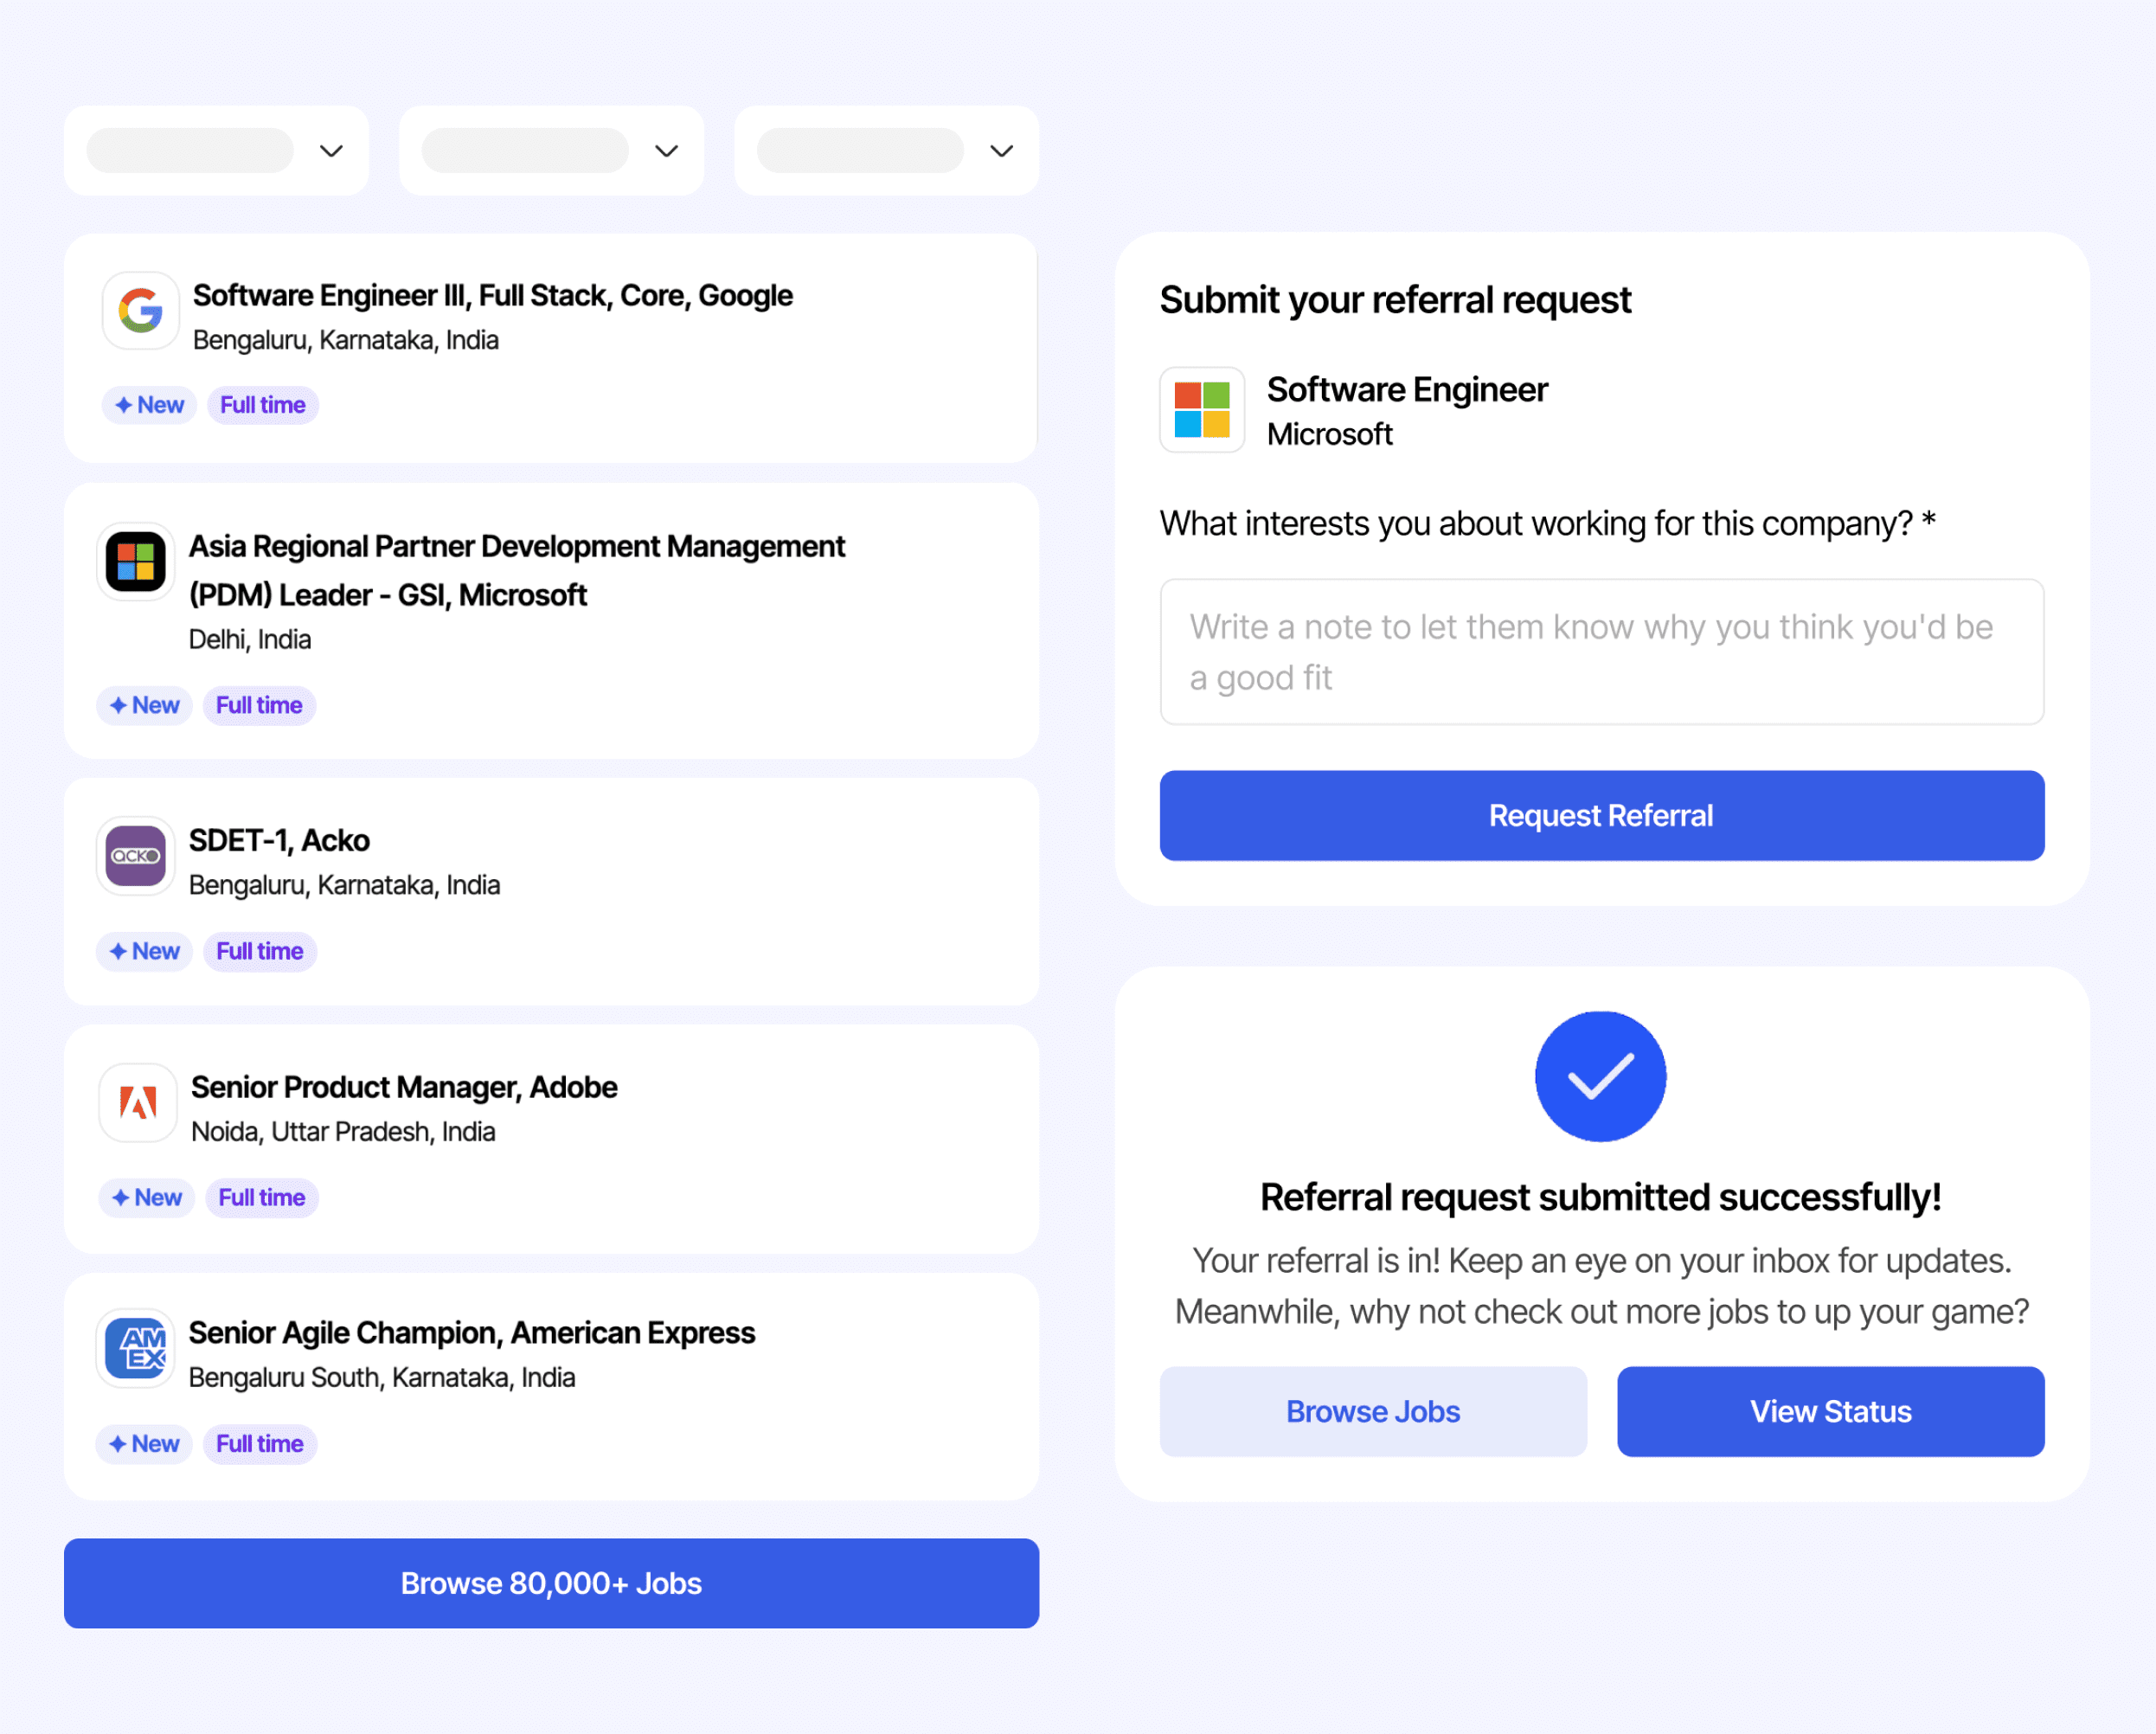Image resolution: width=2156 pixels, height=1734 pixels.
Task: Select the Full time tag on the American Express card
Action: pos(259,1443)
